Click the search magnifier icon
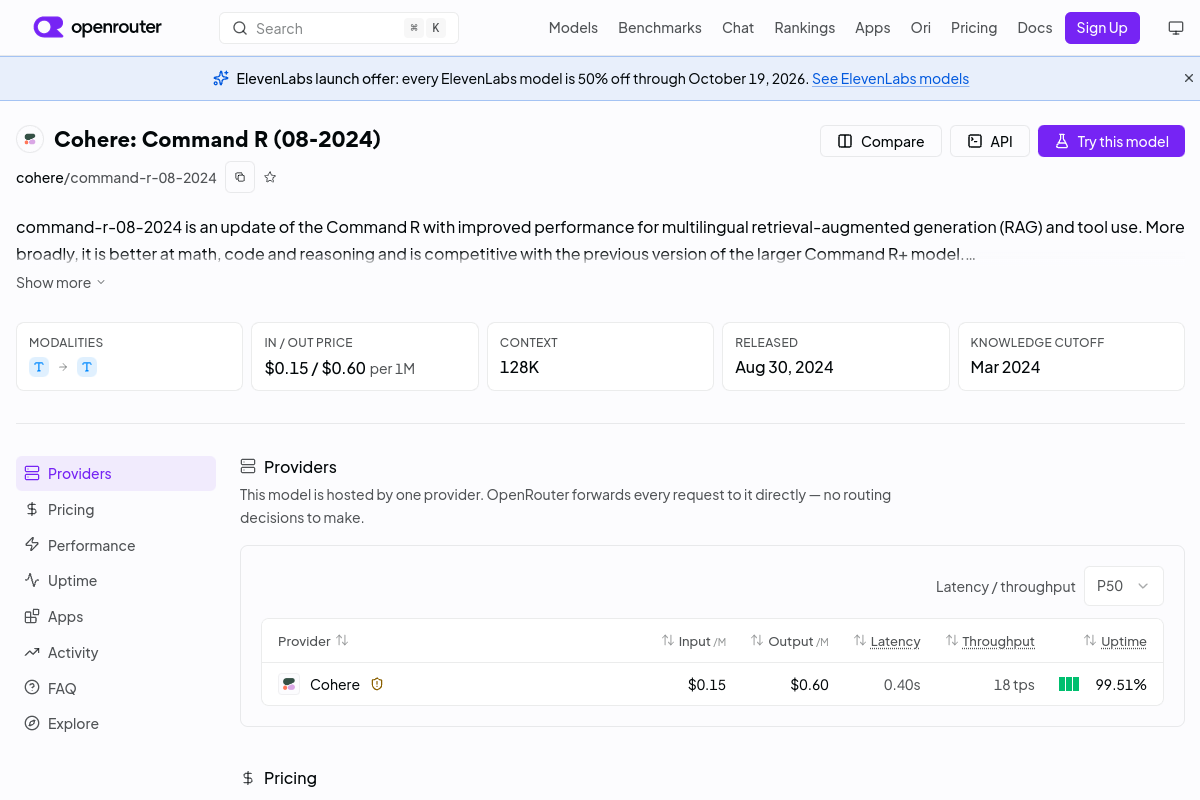 pyautogui.click(x=240, y=28)
